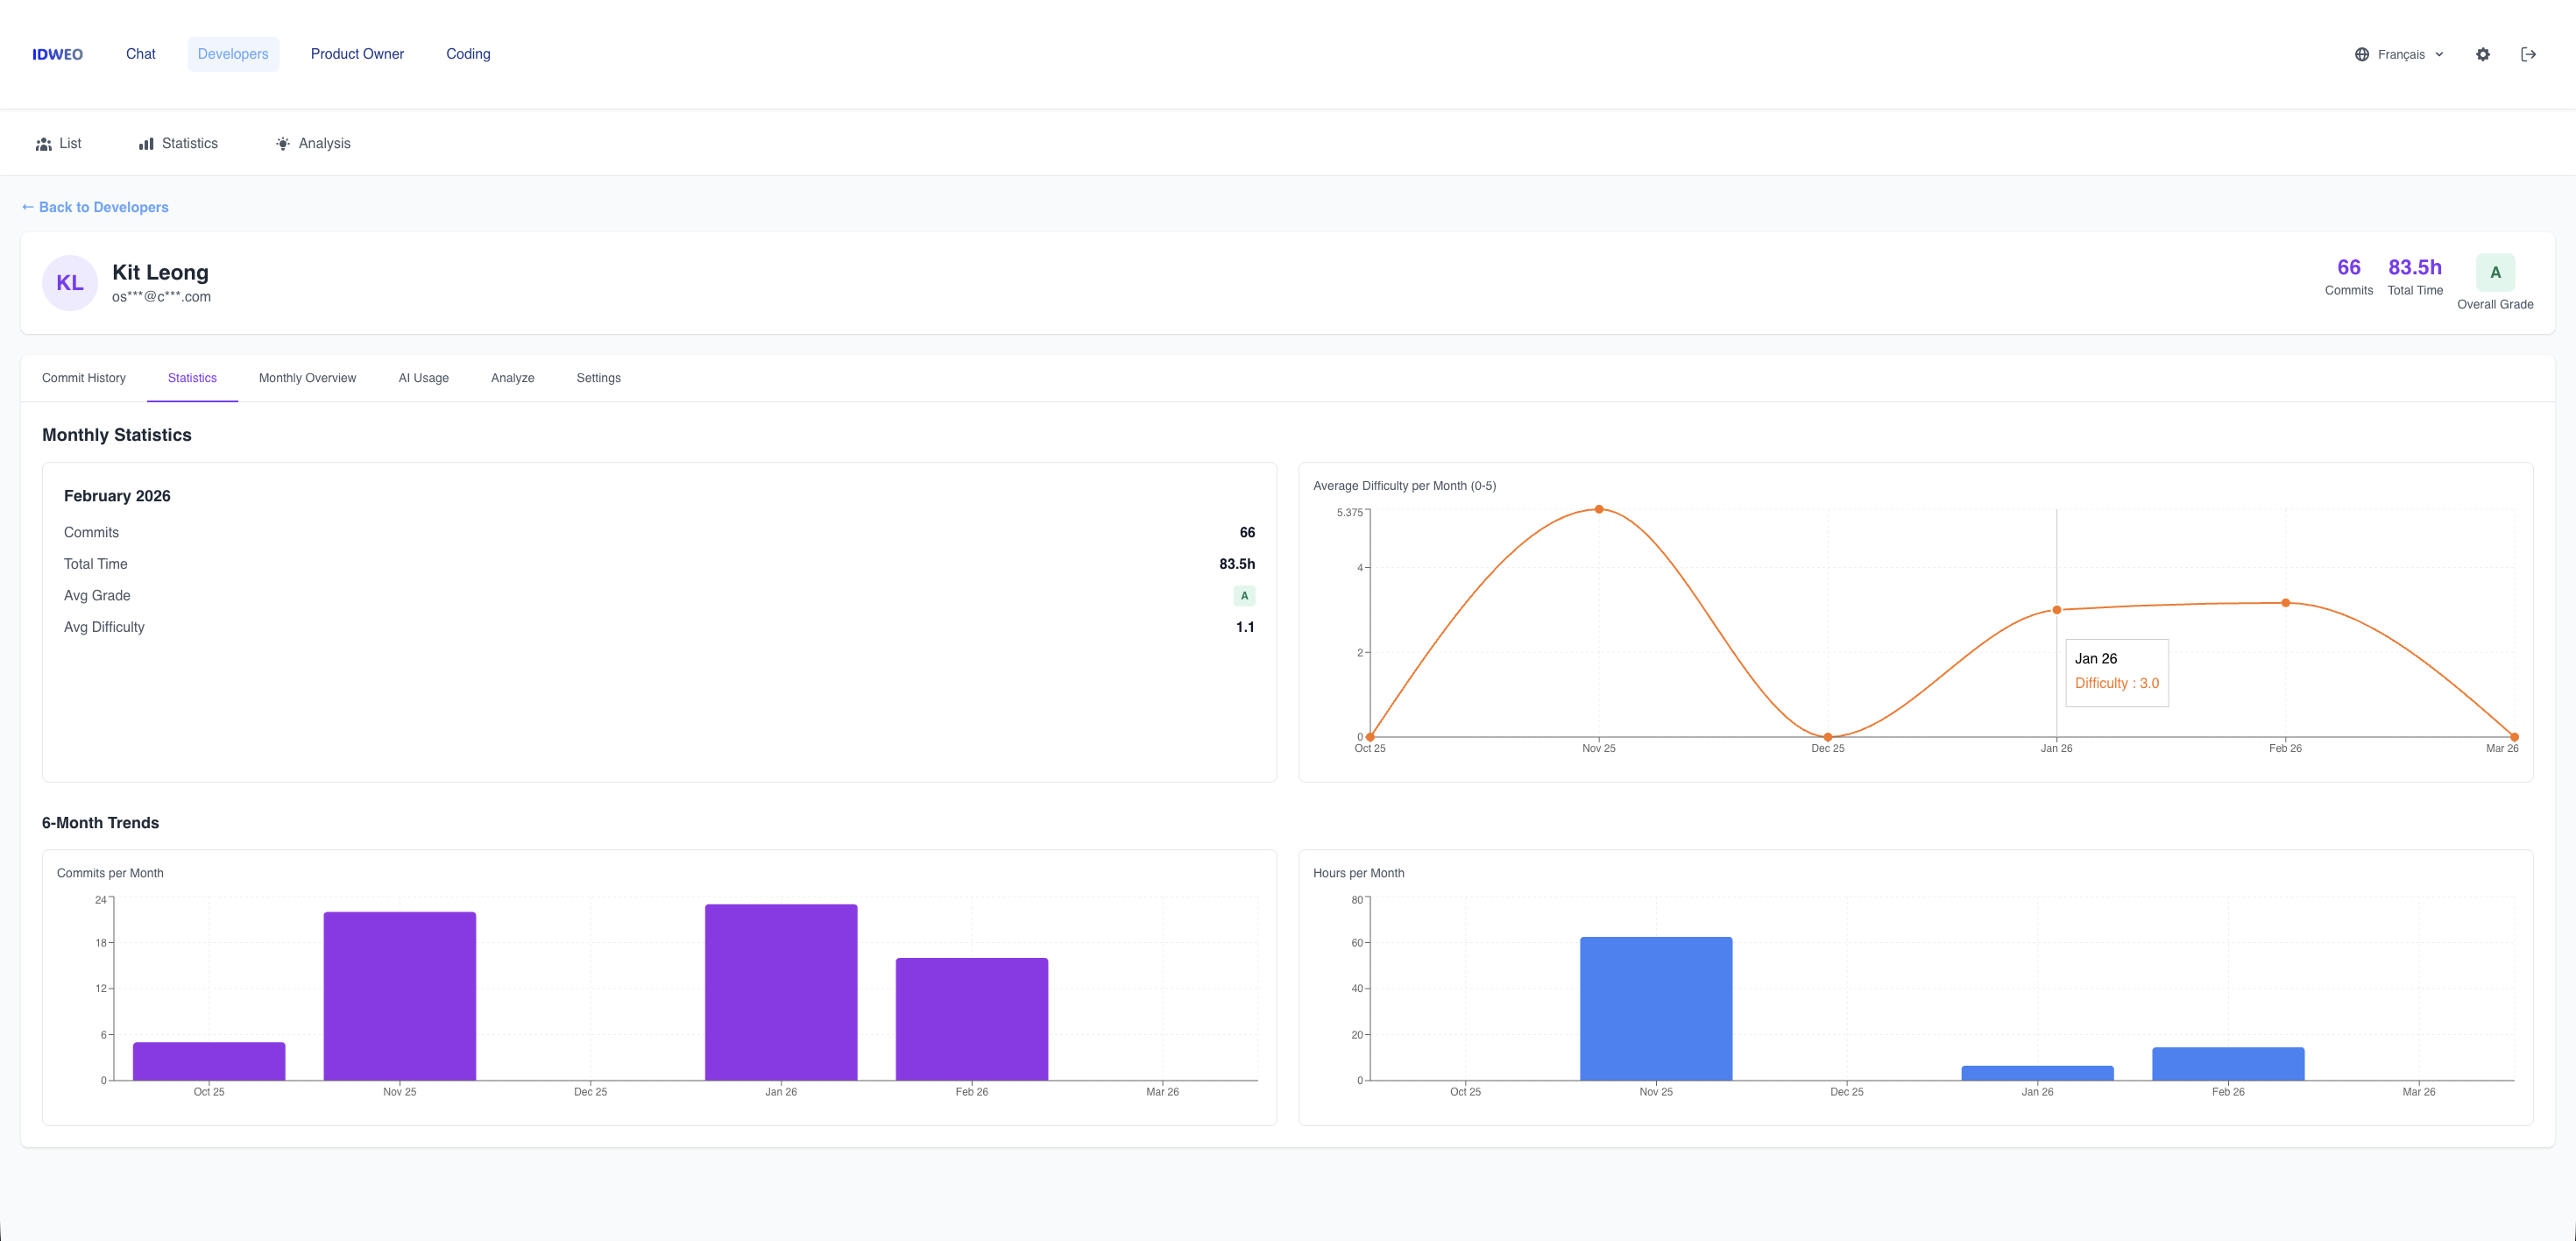Click the IDWEO logo
The width and height of the screenshot is (2576, 1241).
[x=57, y=54]
